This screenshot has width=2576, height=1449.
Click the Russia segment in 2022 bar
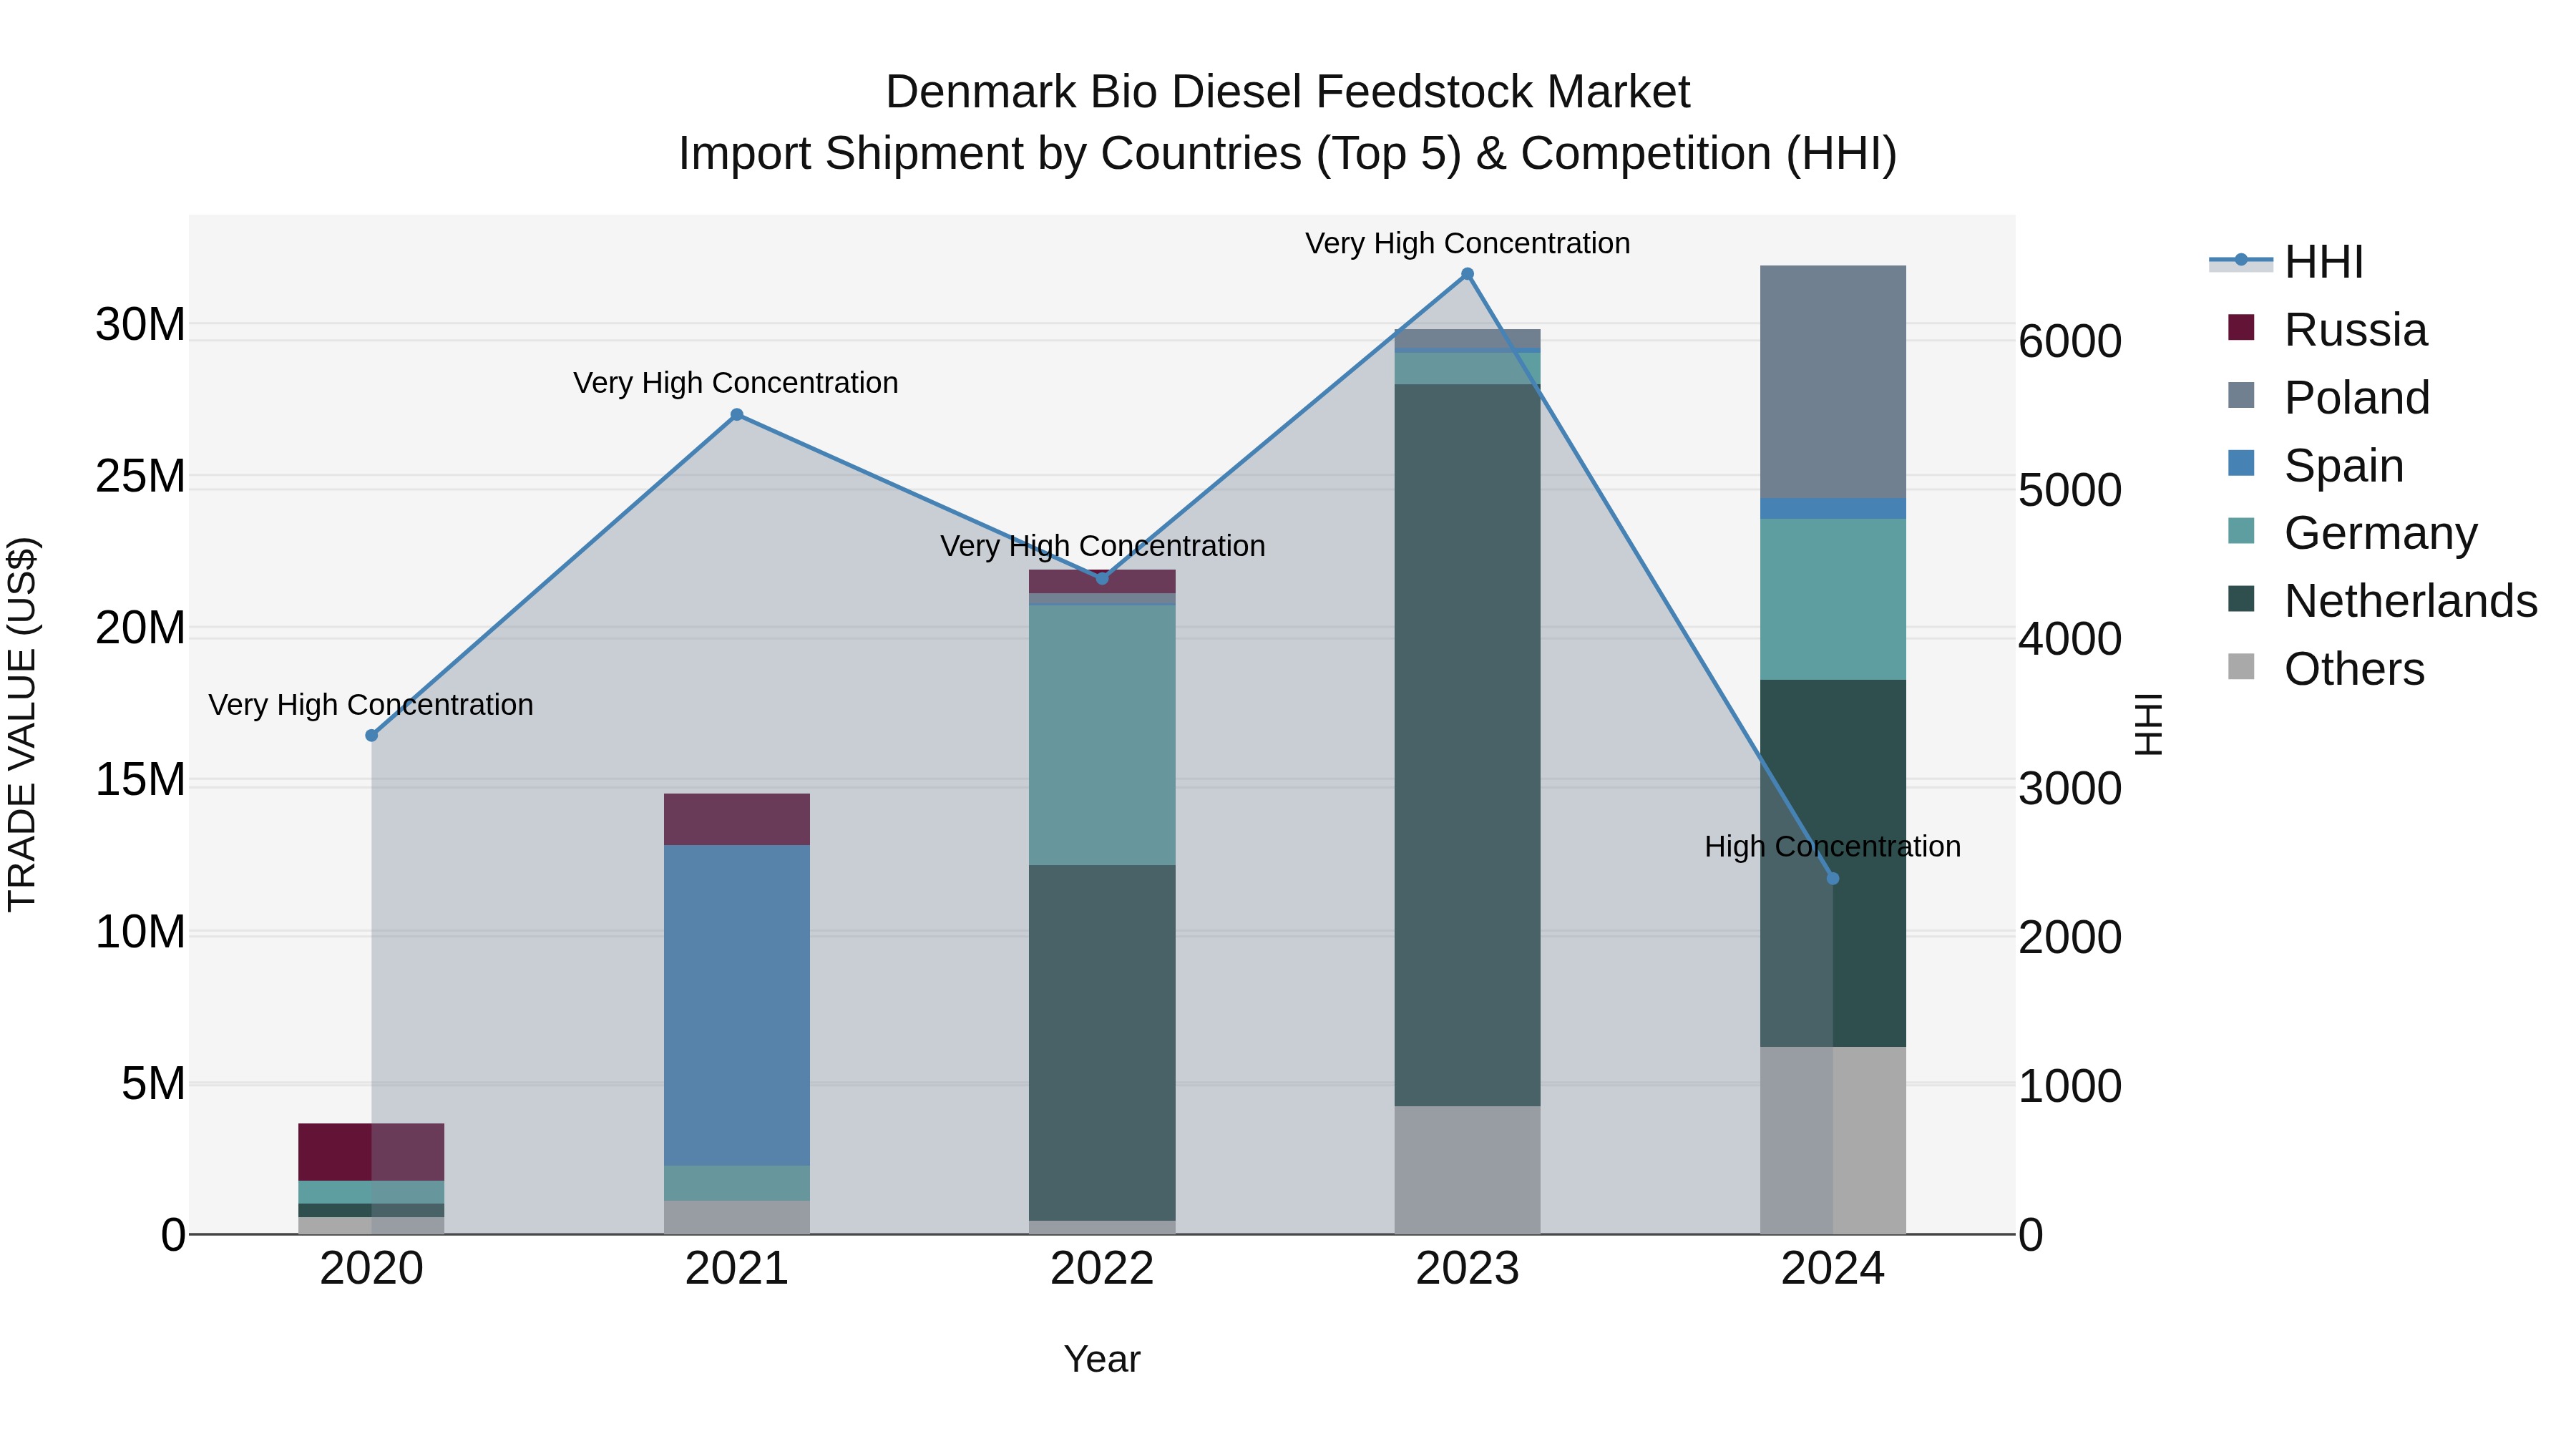[x=1102, y=581]
